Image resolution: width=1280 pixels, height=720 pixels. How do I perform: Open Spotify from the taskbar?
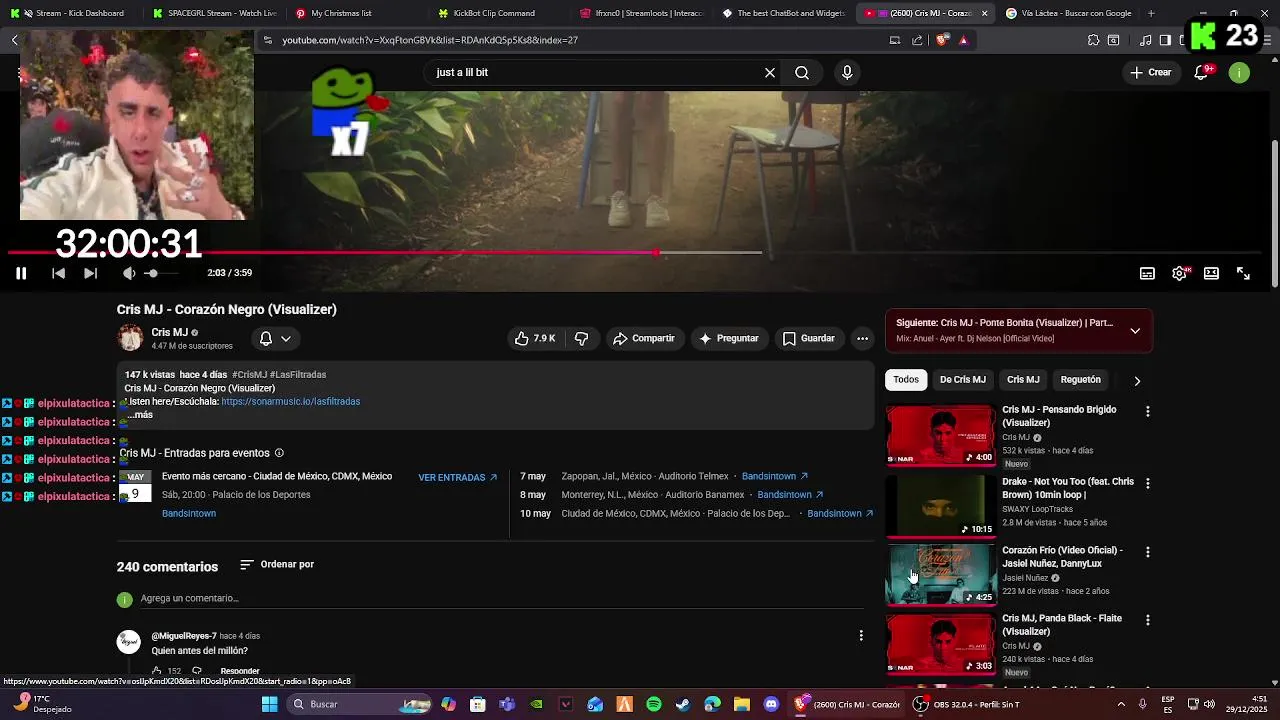click(654, 704)
